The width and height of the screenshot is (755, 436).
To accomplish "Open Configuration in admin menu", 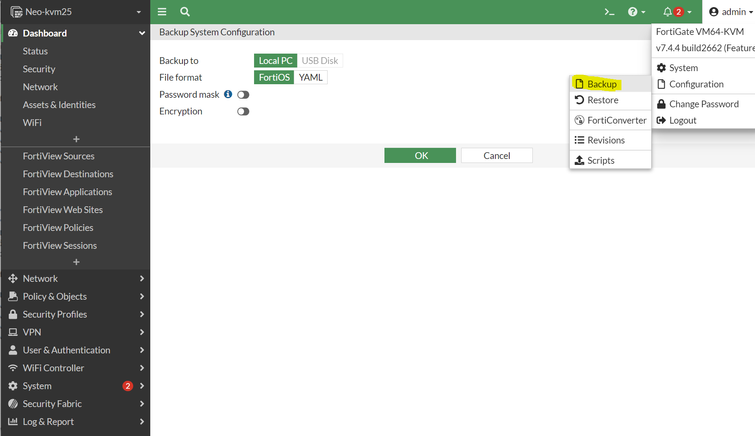I will pos(703,84).
